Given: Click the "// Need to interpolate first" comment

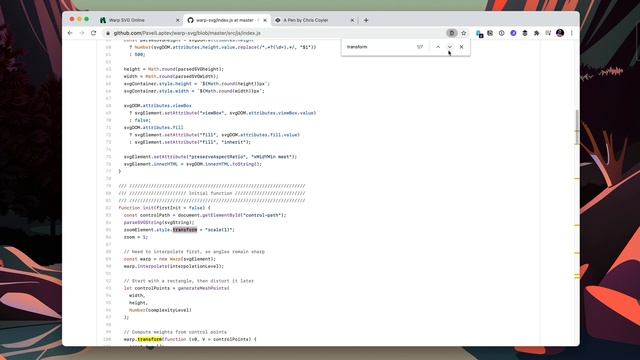Looking at the screenshot, I should pos(194,251).
